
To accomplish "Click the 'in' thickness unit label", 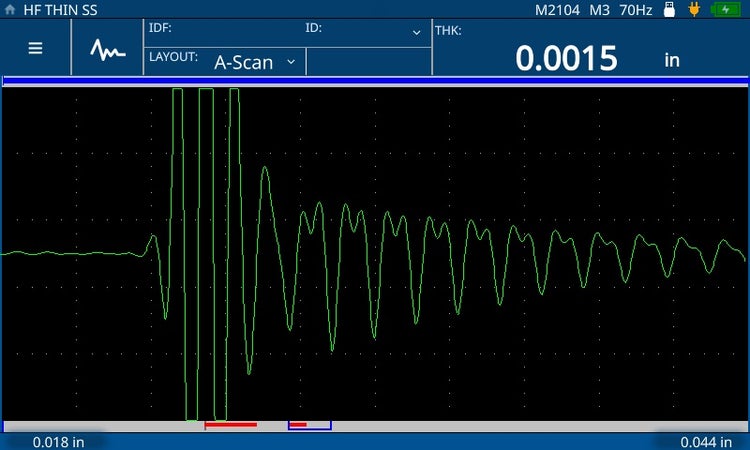I will pos(672,60).
